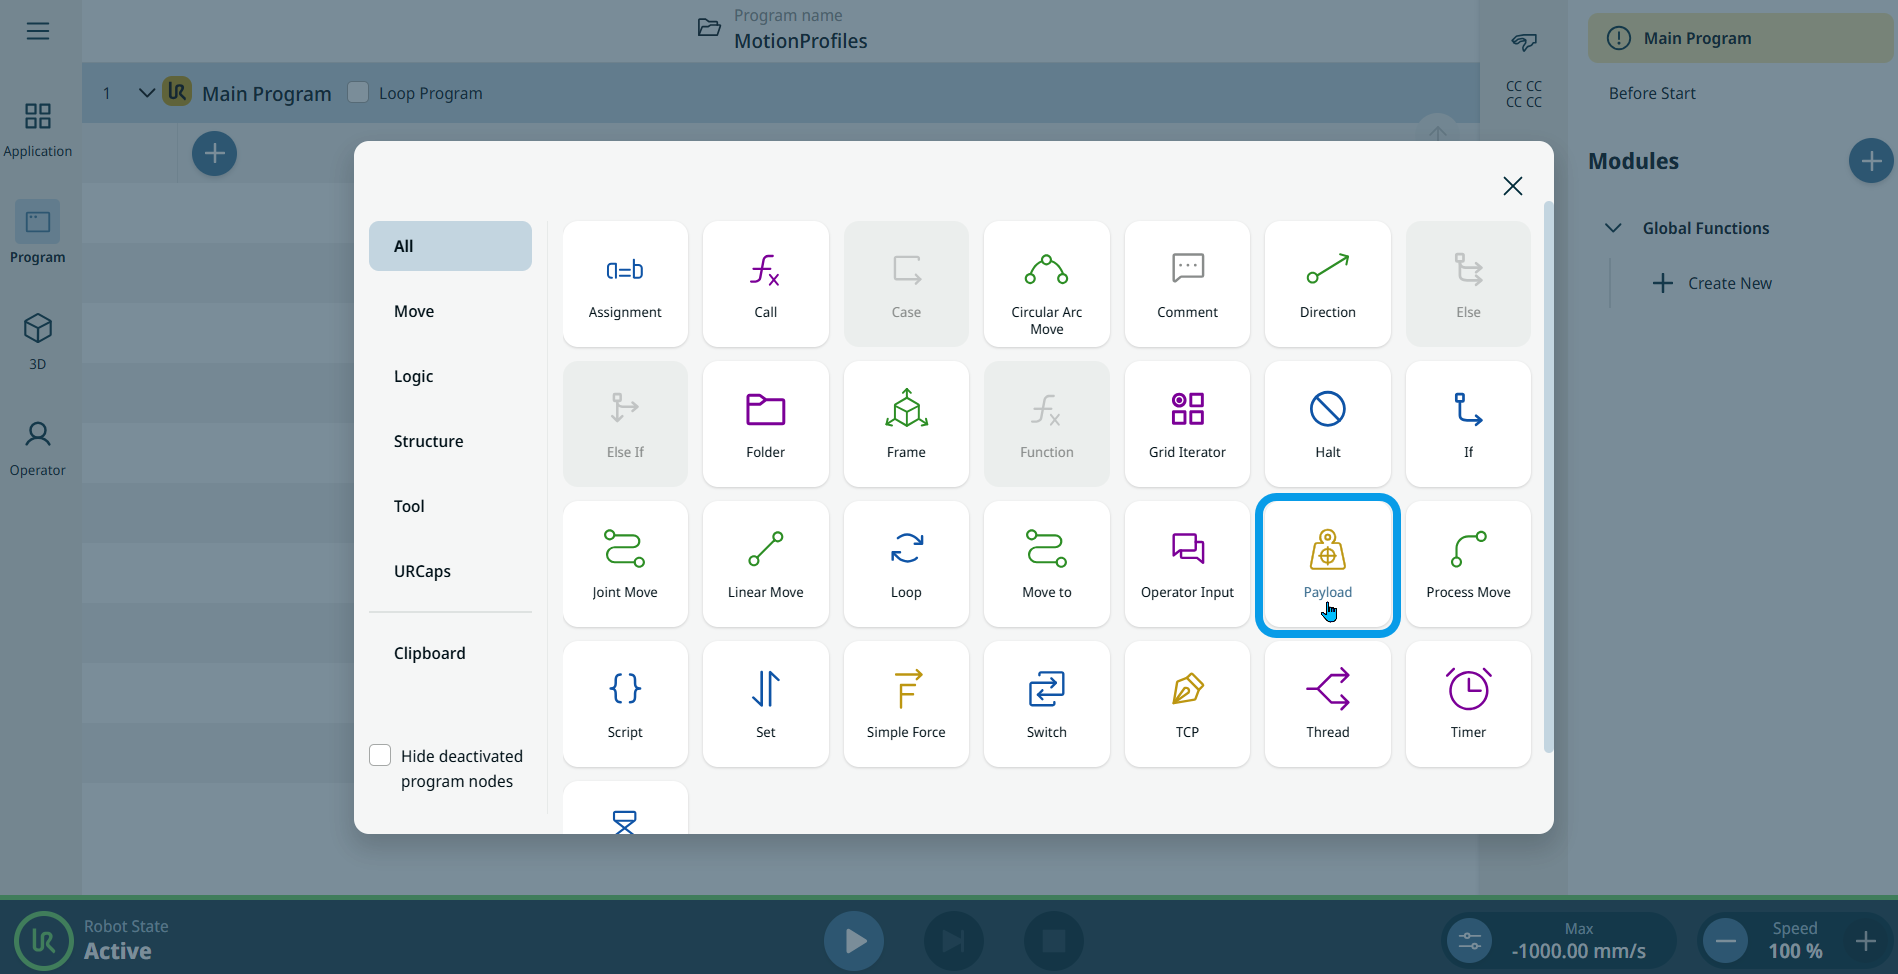
Task: Decrease speed with the minus button
Action: point(1725,941)
